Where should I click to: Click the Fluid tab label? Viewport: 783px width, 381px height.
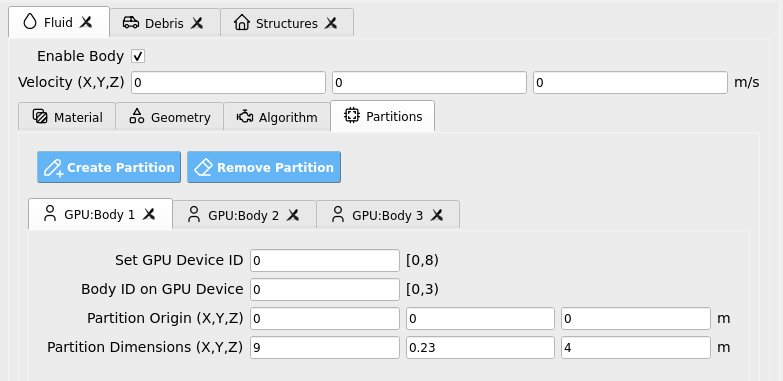[x=58, y=22]
